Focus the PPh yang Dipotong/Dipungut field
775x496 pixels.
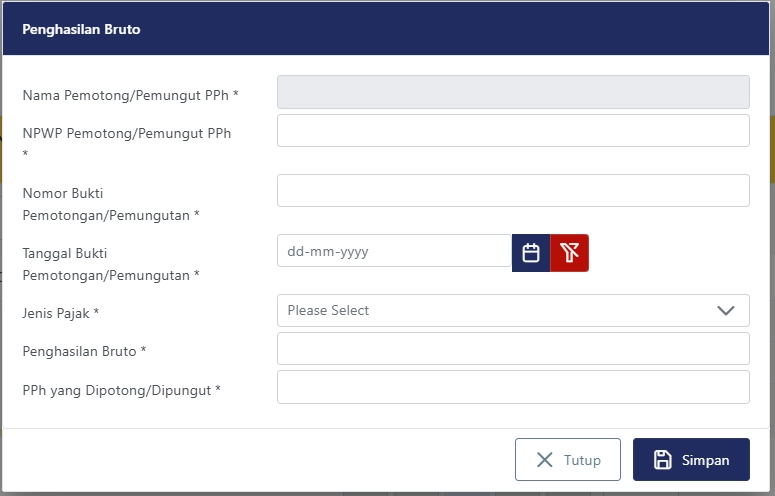[513, 387]
